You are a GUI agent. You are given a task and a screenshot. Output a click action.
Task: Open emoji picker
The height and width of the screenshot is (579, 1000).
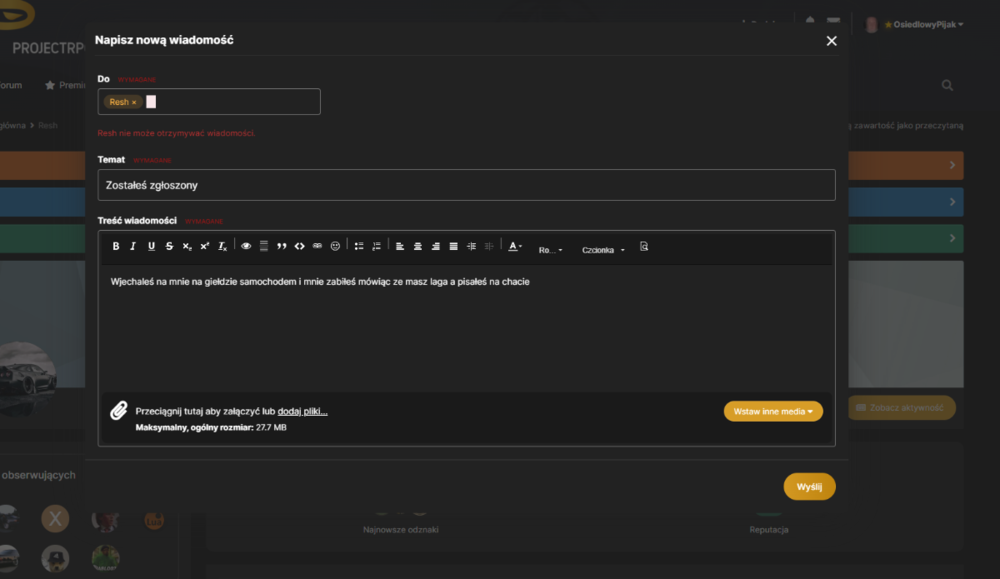(x=335, y=246)
